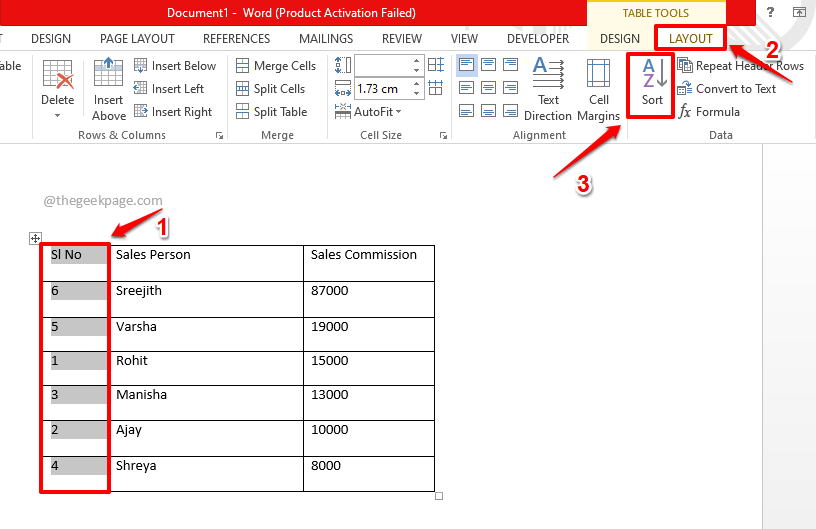Open Rows & Columns dialog launcher
Image resolution: width=816 pixels, height=529 pixels.
click(x=219, y=135)
